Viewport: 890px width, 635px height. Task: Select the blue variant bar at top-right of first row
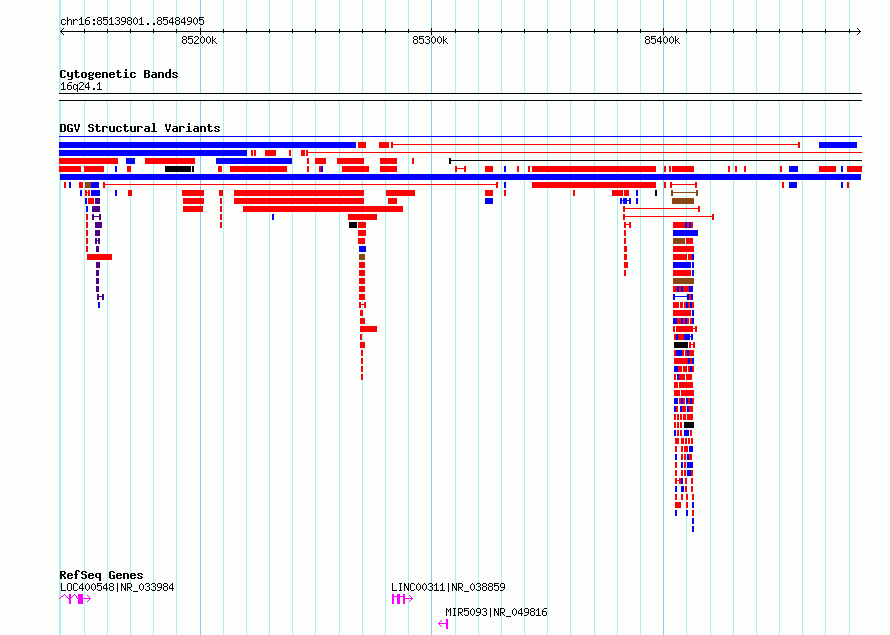(838, 145)
